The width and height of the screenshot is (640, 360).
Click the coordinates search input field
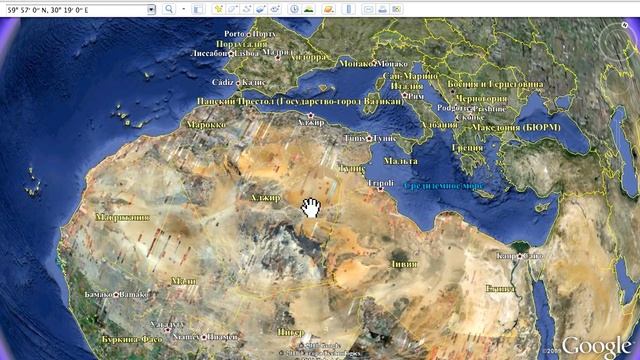coord(77,9)
